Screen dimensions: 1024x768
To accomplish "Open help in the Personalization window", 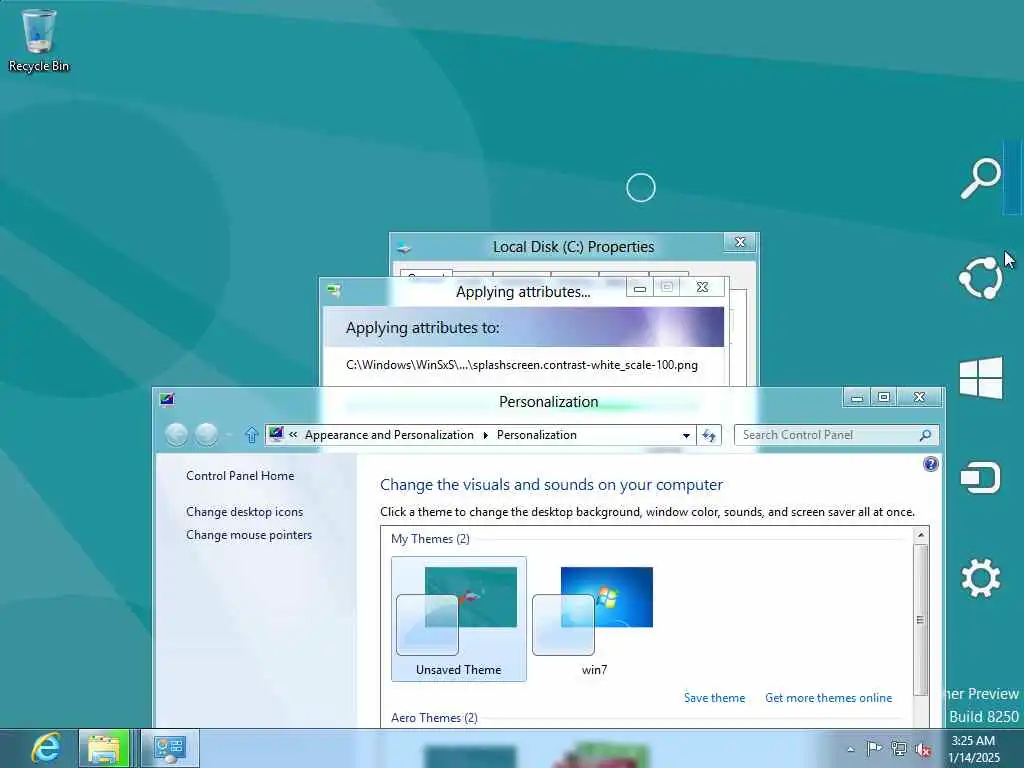I will (x=931, y=464).
